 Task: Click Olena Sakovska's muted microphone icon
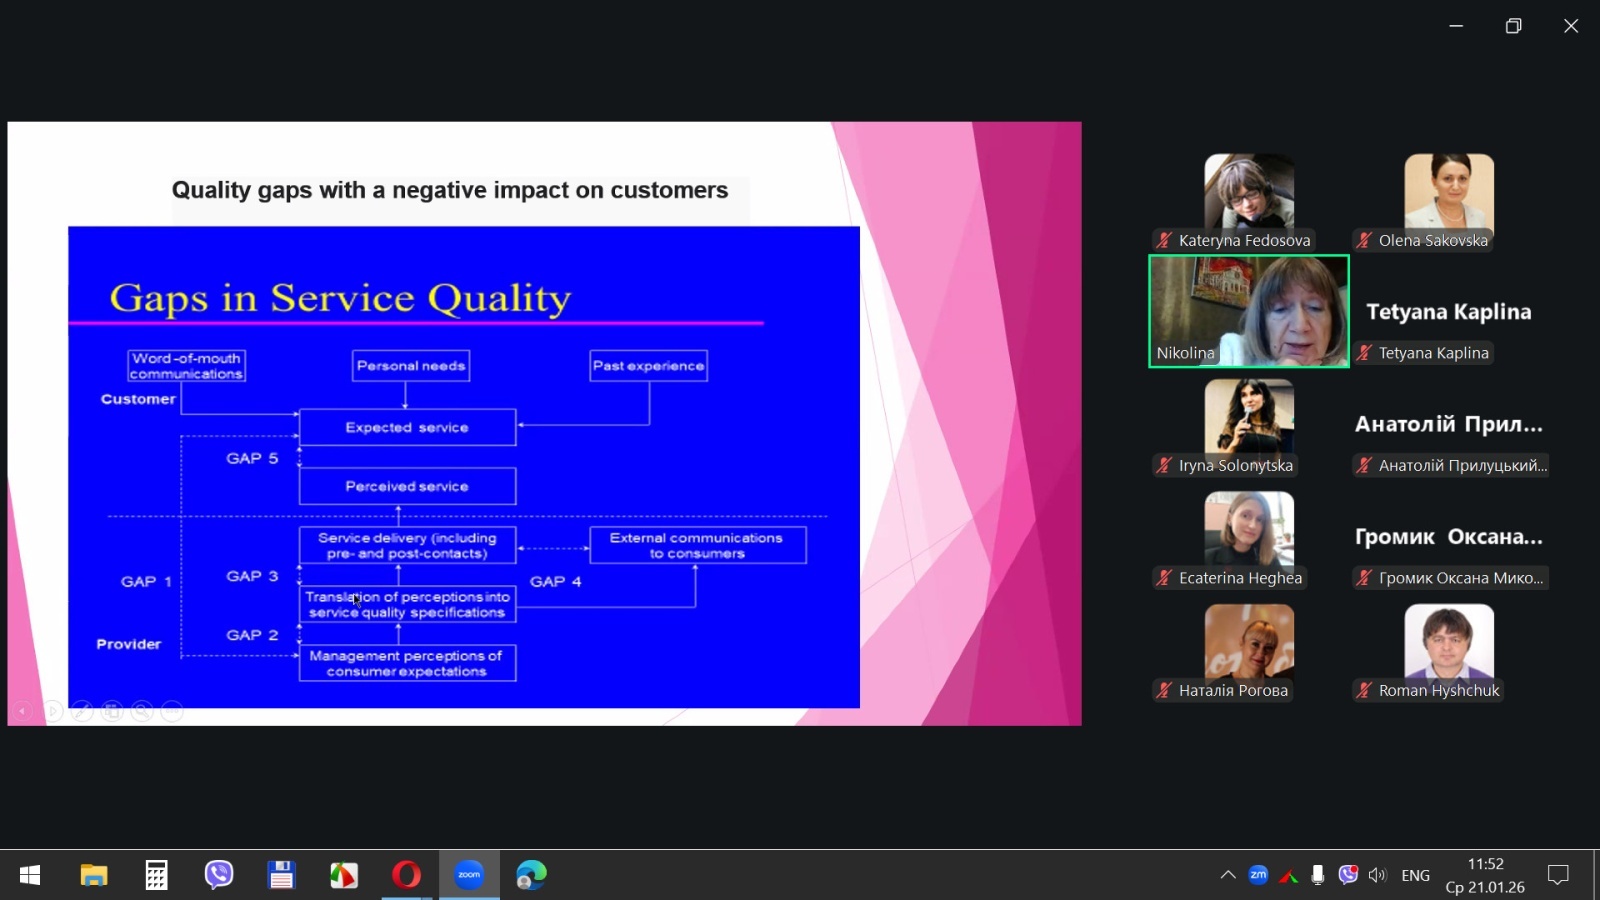[1364, 240]
